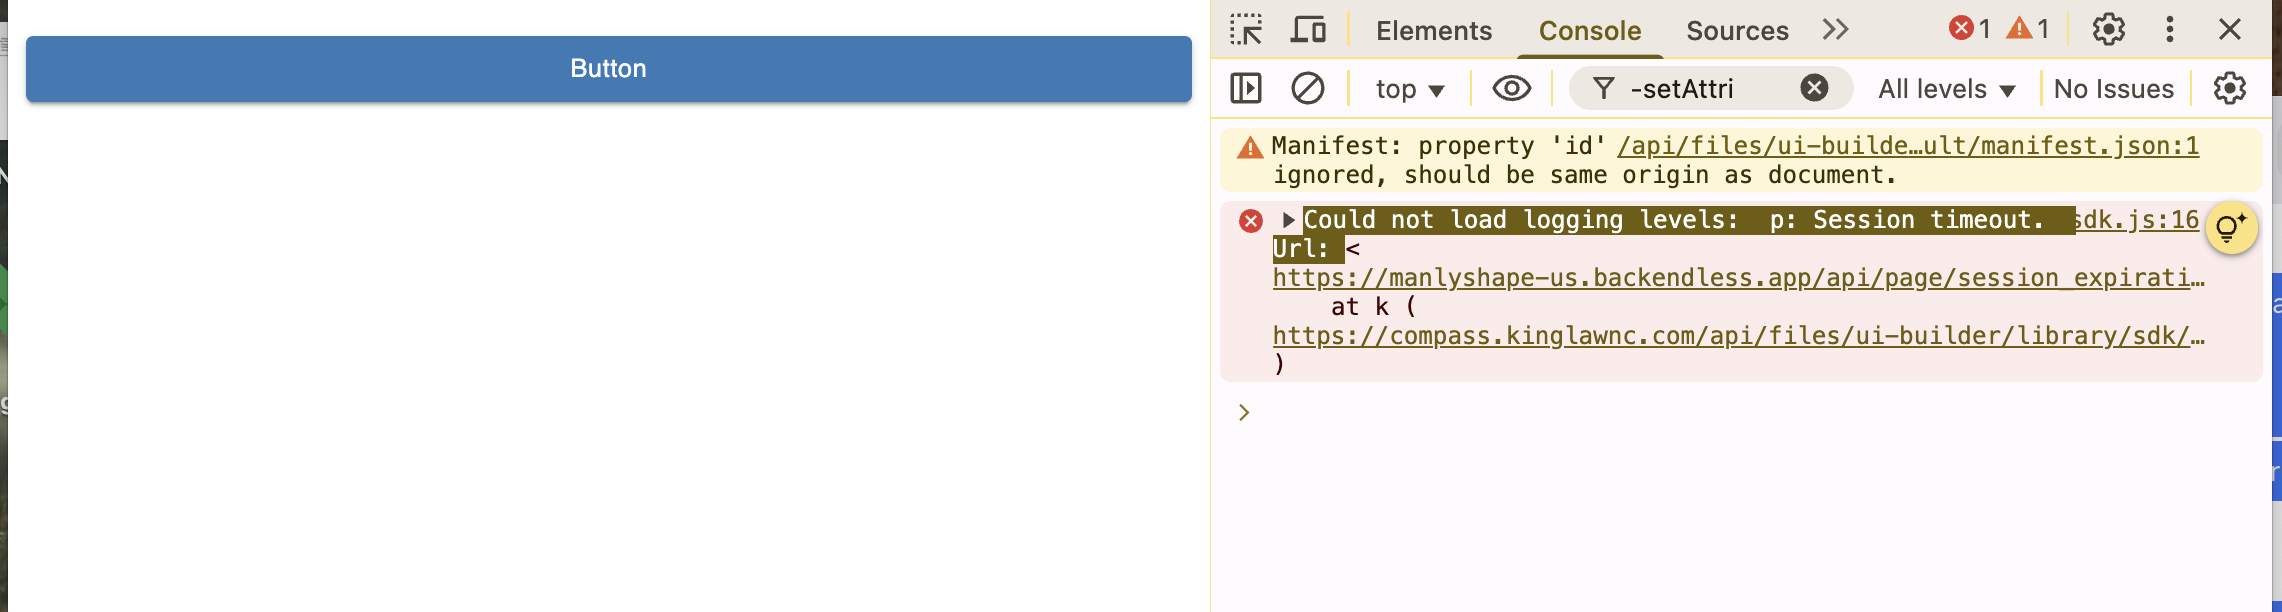Expand the logging levels error message
The height and width of the screenshot is (612, 2282).
tap(1289, 220)
